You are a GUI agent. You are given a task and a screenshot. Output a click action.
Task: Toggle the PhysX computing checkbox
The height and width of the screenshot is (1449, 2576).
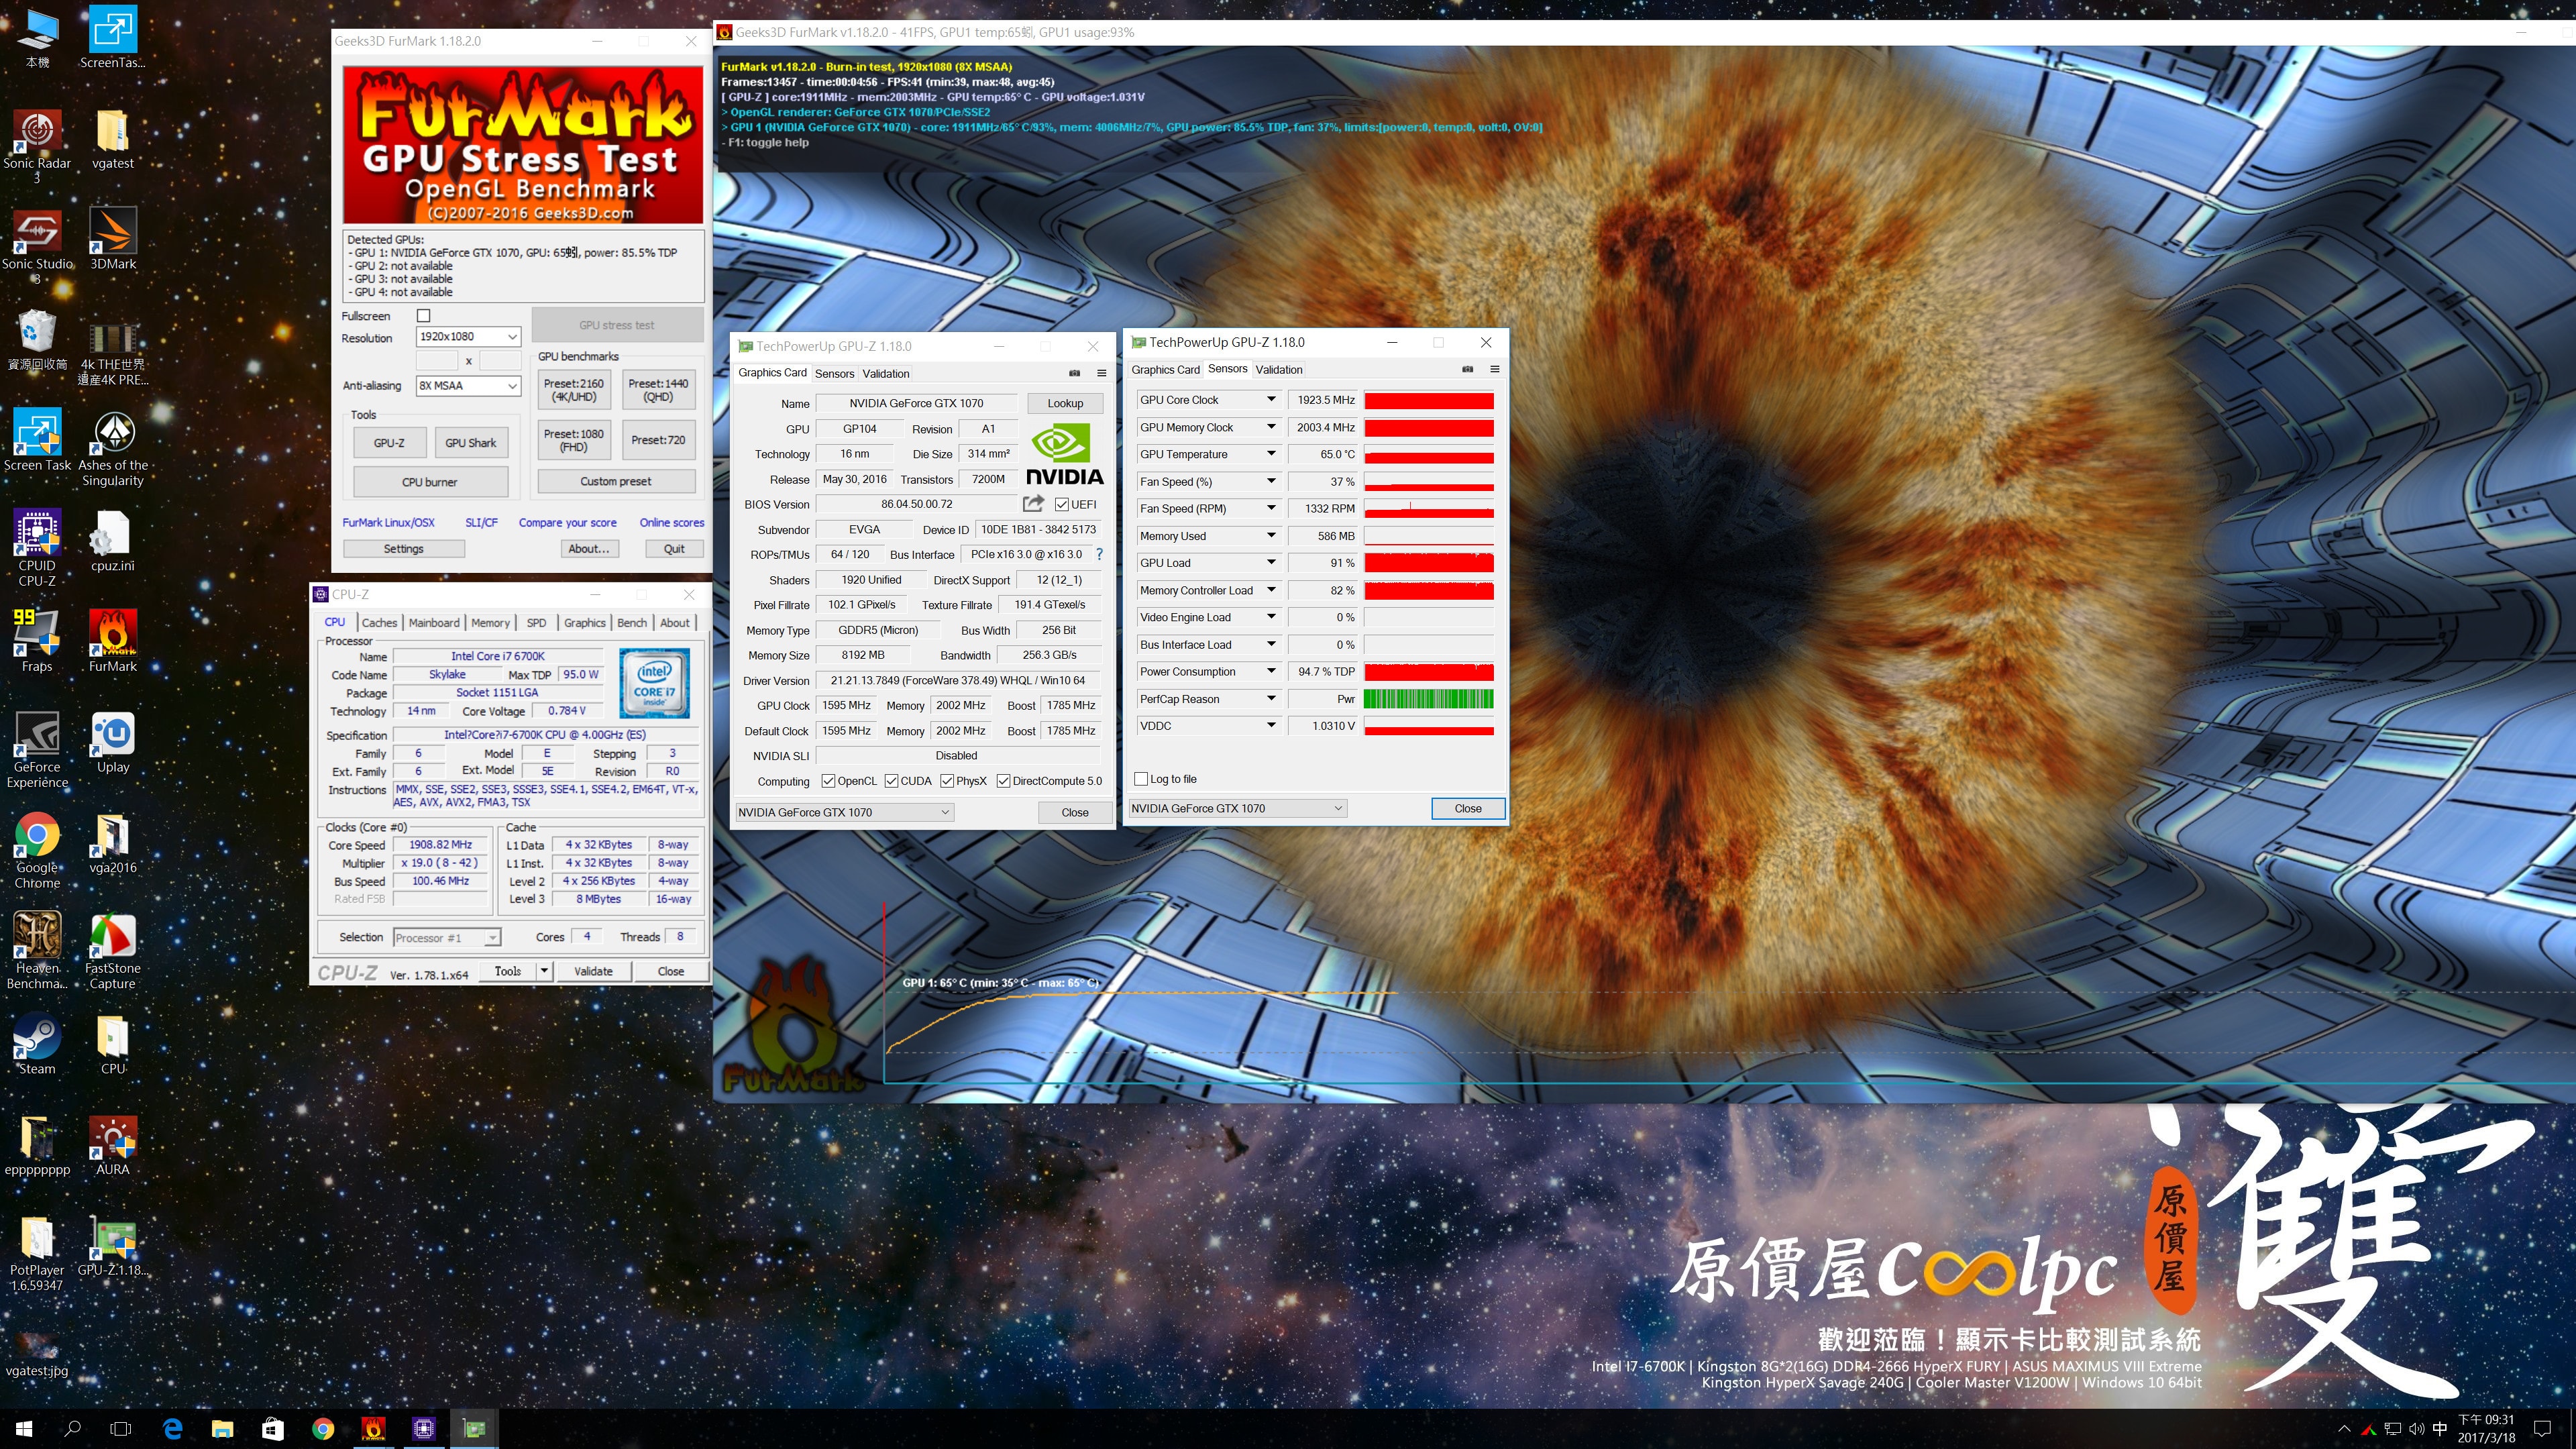click(x=946, y=781)
